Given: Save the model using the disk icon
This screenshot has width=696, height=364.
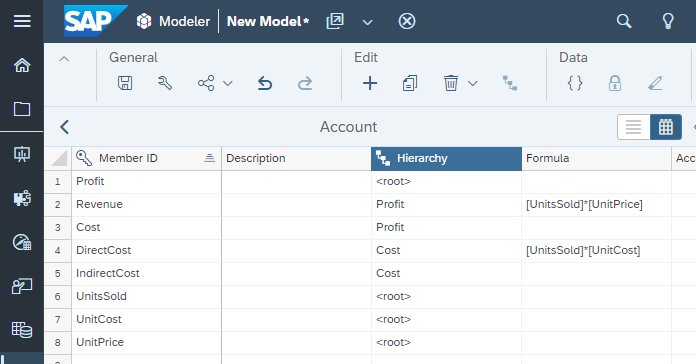Looking at the screenshot, I should pyautogui.click(x=125, y=83).
